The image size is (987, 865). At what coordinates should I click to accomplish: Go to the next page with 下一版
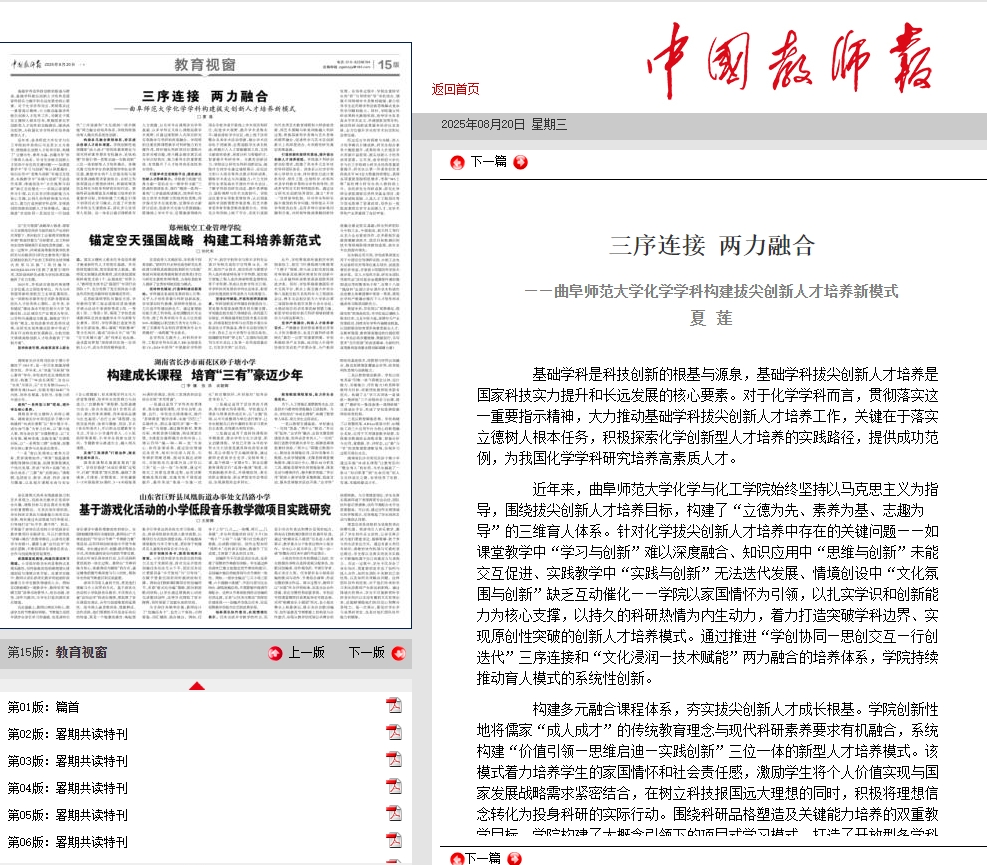365,653
